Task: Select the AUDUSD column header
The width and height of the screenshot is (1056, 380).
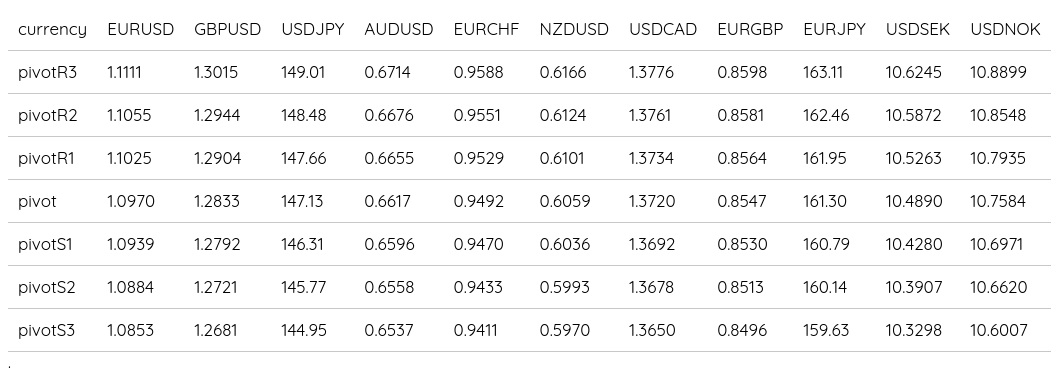Action: [x=399, y=30]
